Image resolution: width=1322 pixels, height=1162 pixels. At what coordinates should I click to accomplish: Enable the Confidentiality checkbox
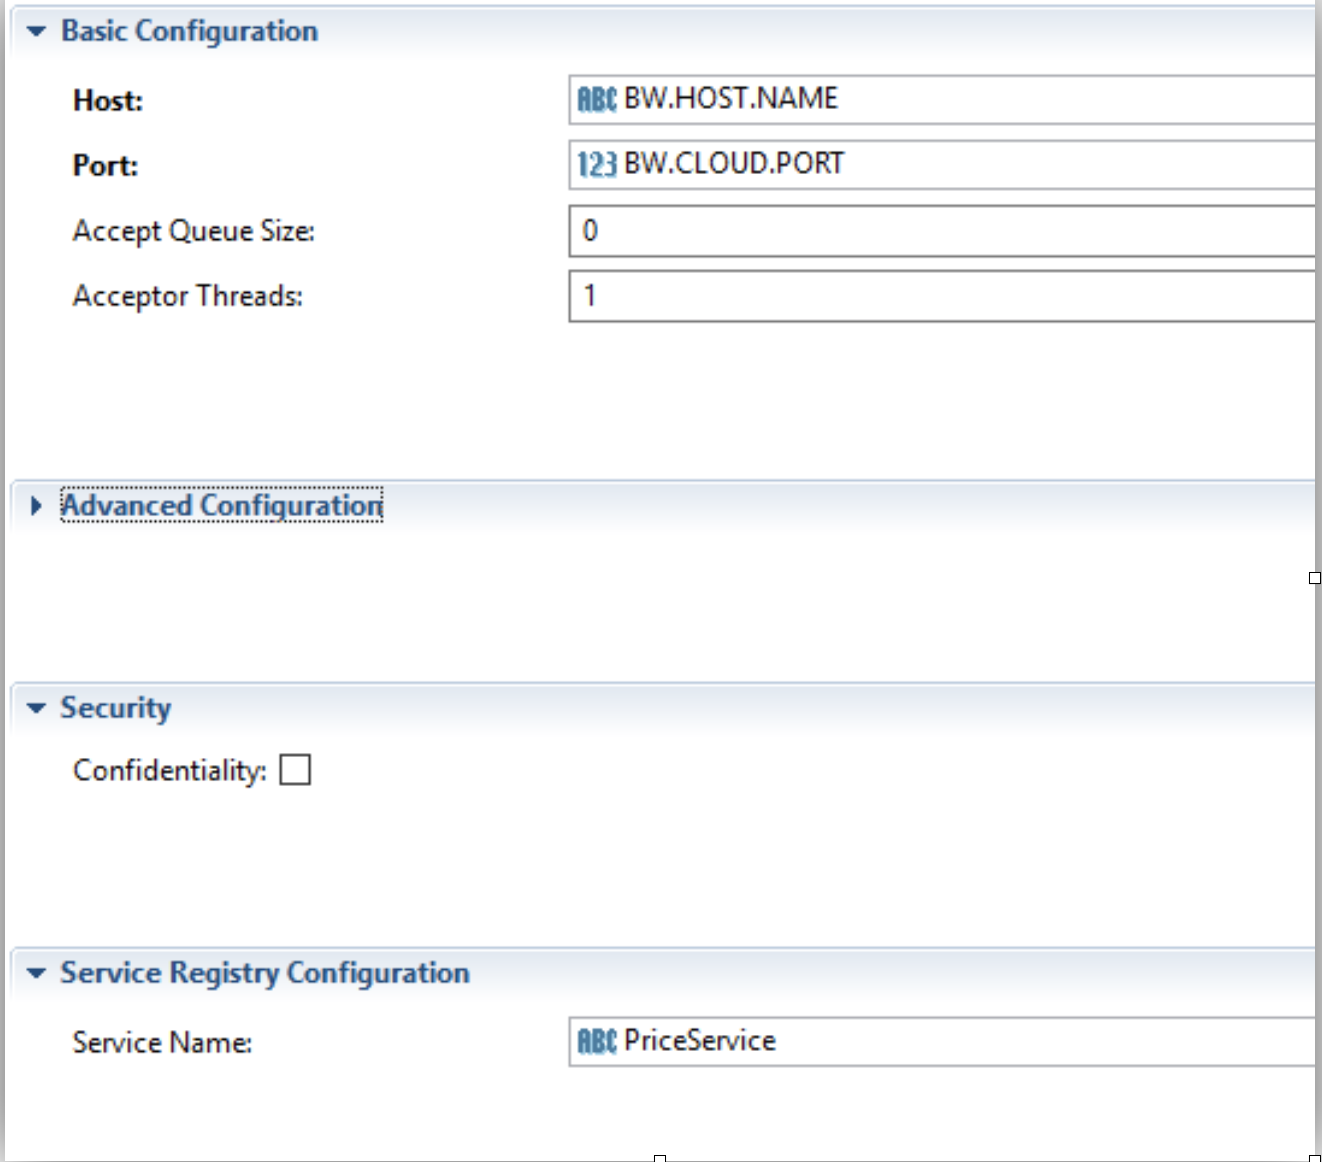tap(295, 770)
